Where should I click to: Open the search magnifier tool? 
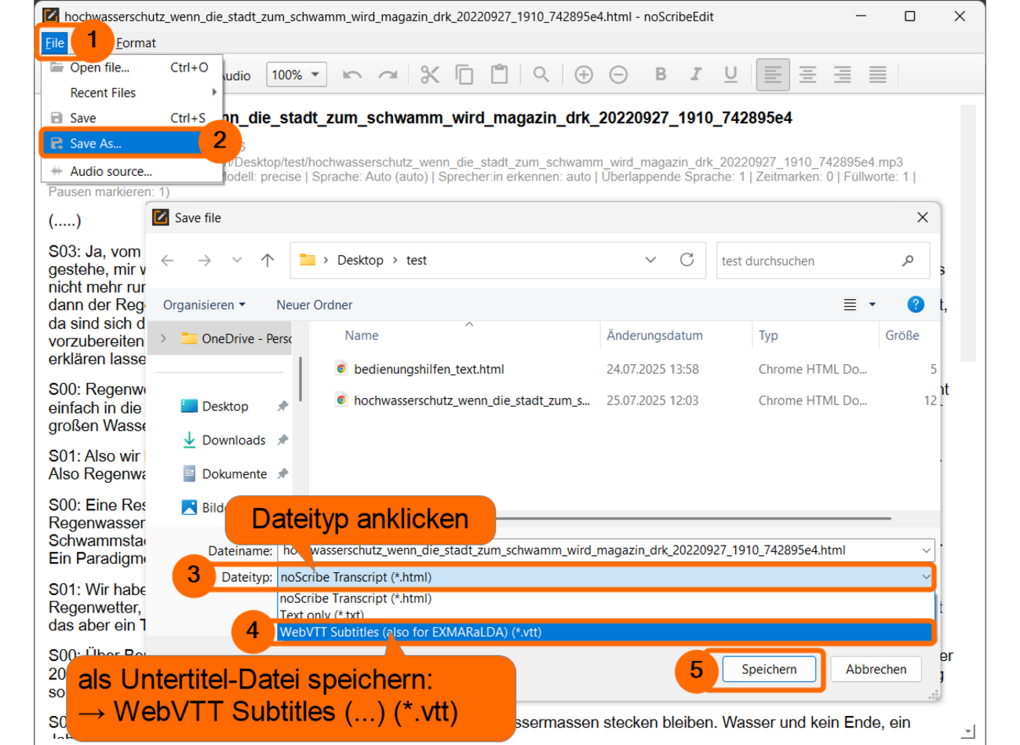point(541,74)
